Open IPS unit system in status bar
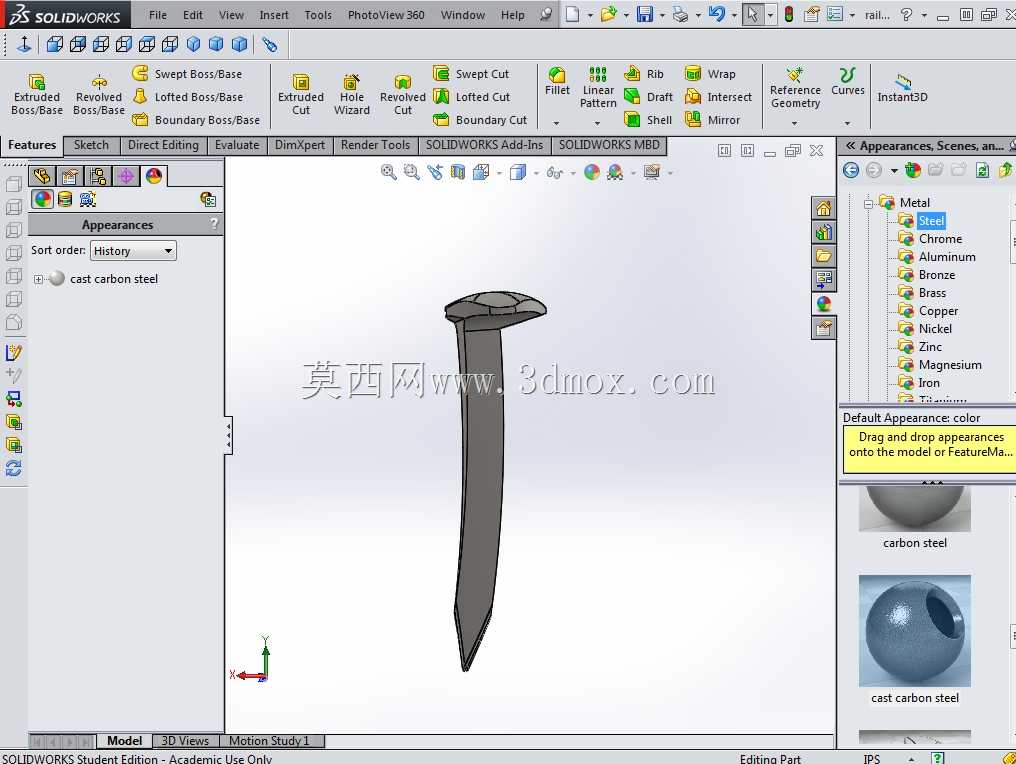The height and width of the screenshot is (764, 1016). pyautogui.click(x=872, y=758)
